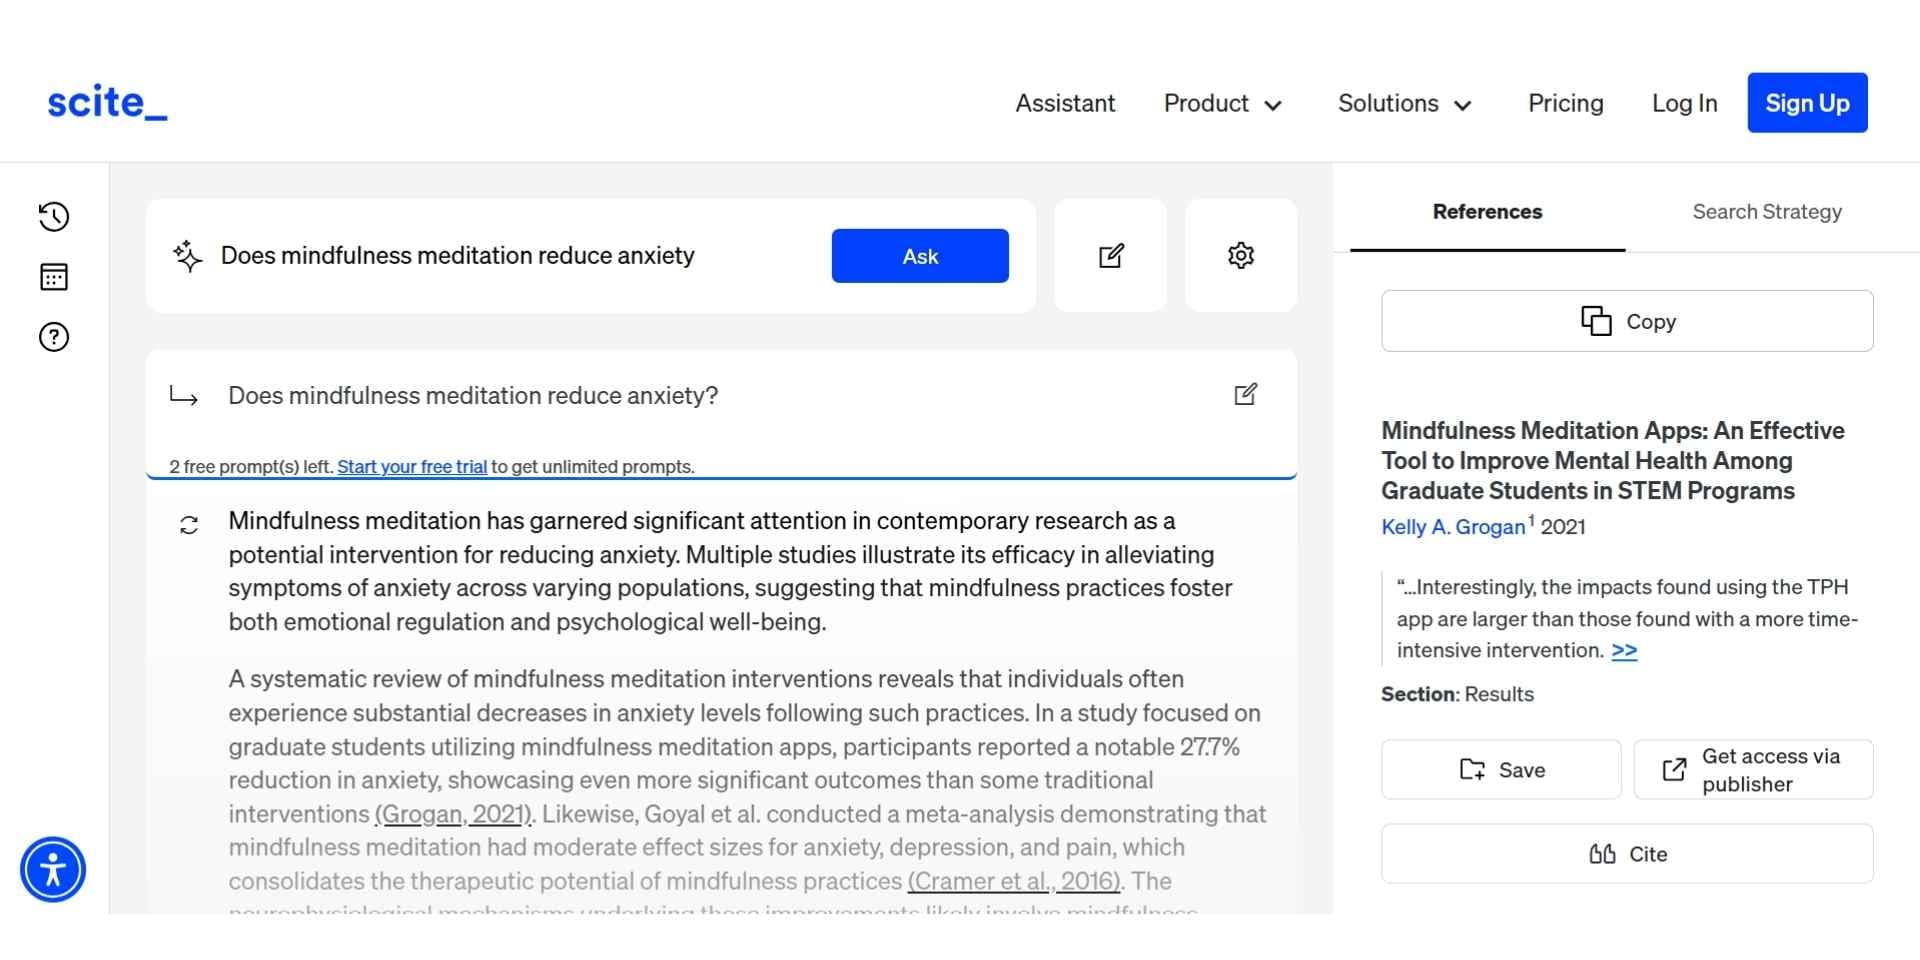
Task: Regenerate the answer with refresh icon
Action: [189, 525]
